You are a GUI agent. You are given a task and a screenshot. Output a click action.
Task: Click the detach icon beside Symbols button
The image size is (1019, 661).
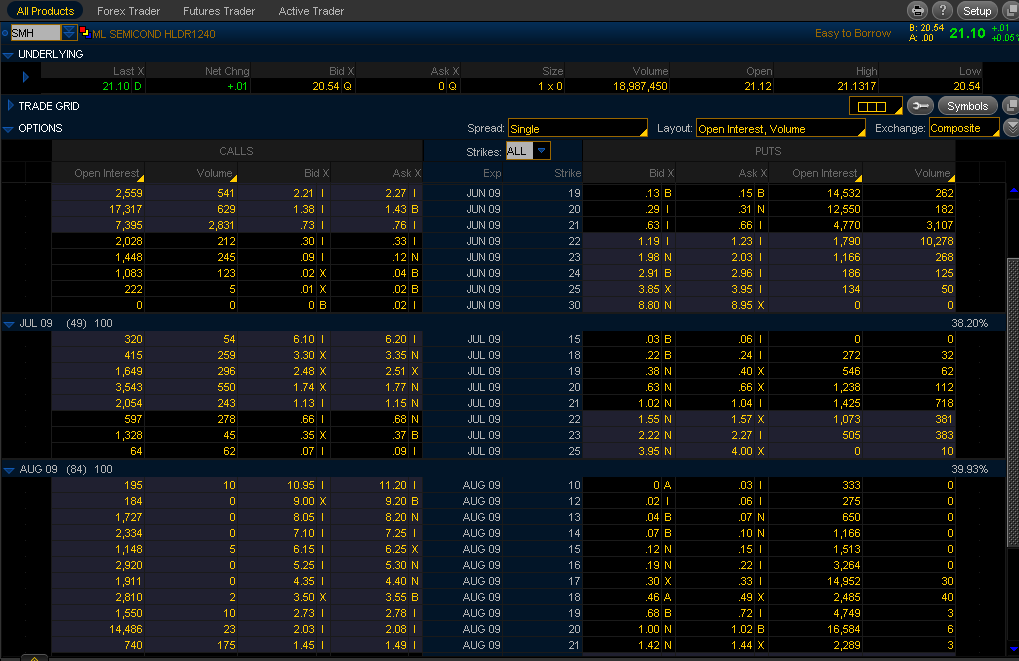point(1010,106)
